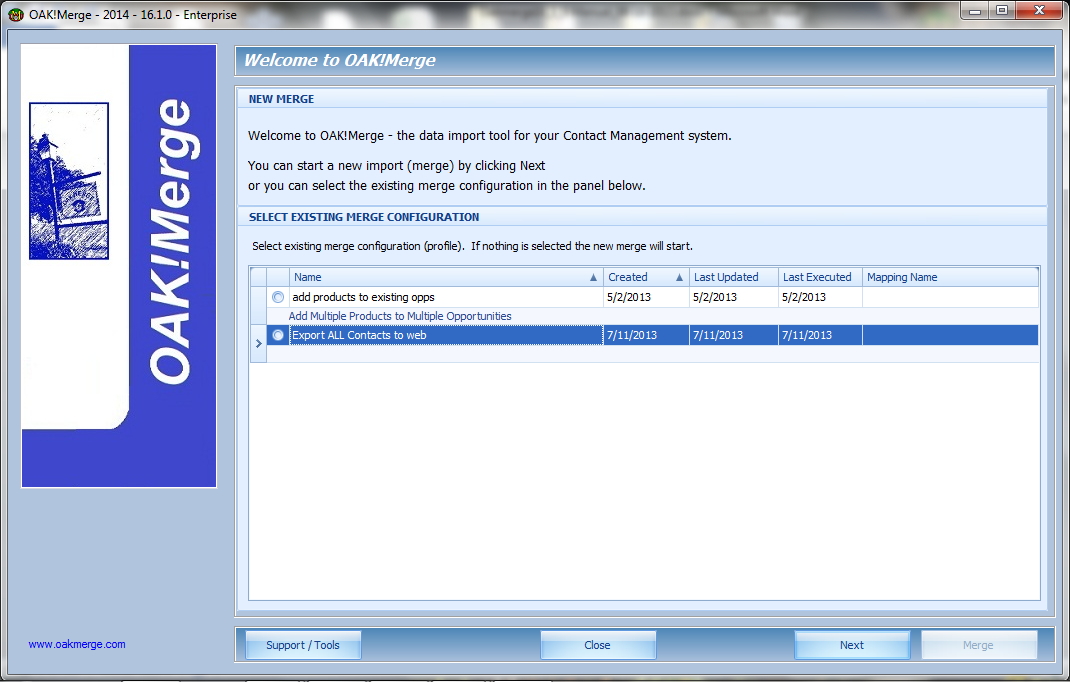Click the 'Add Multiple Products to Multiple Opportunities' description
The image size is (1070, 682).
pos(400,316)
